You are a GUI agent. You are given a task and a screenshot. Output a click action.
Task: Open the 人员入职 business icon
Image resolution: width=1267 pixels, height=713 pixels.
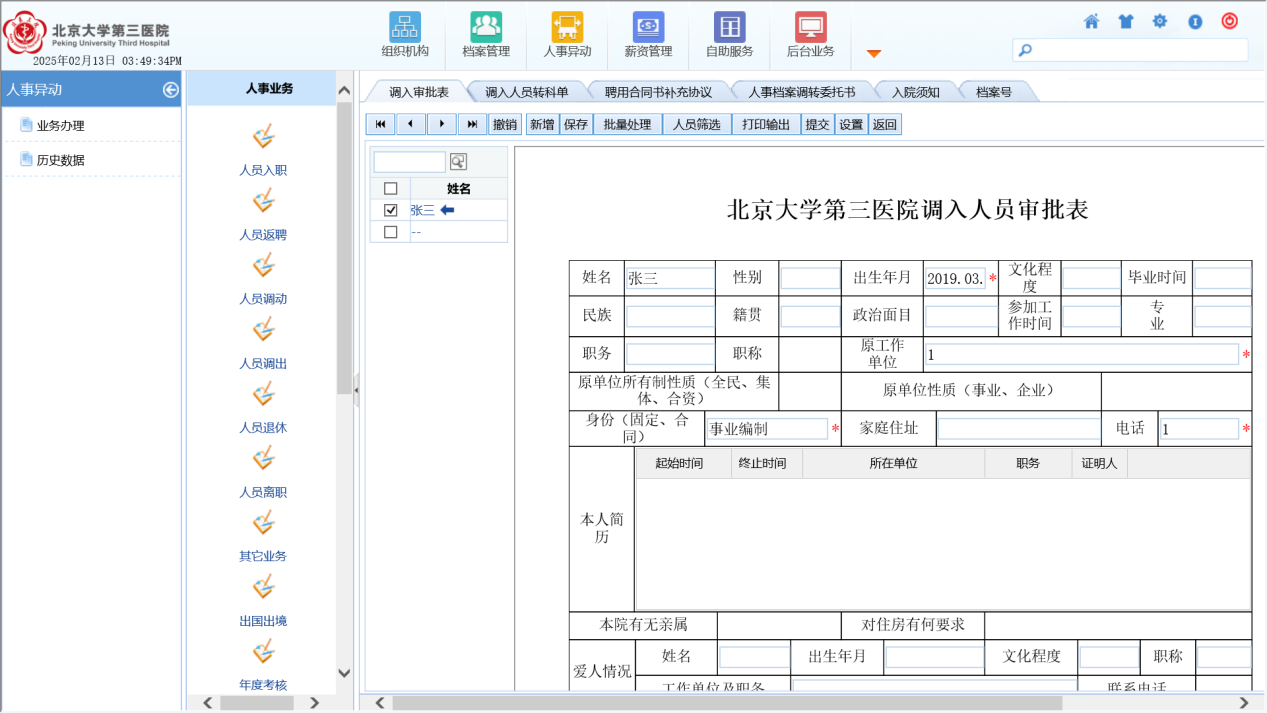point(263,137)
